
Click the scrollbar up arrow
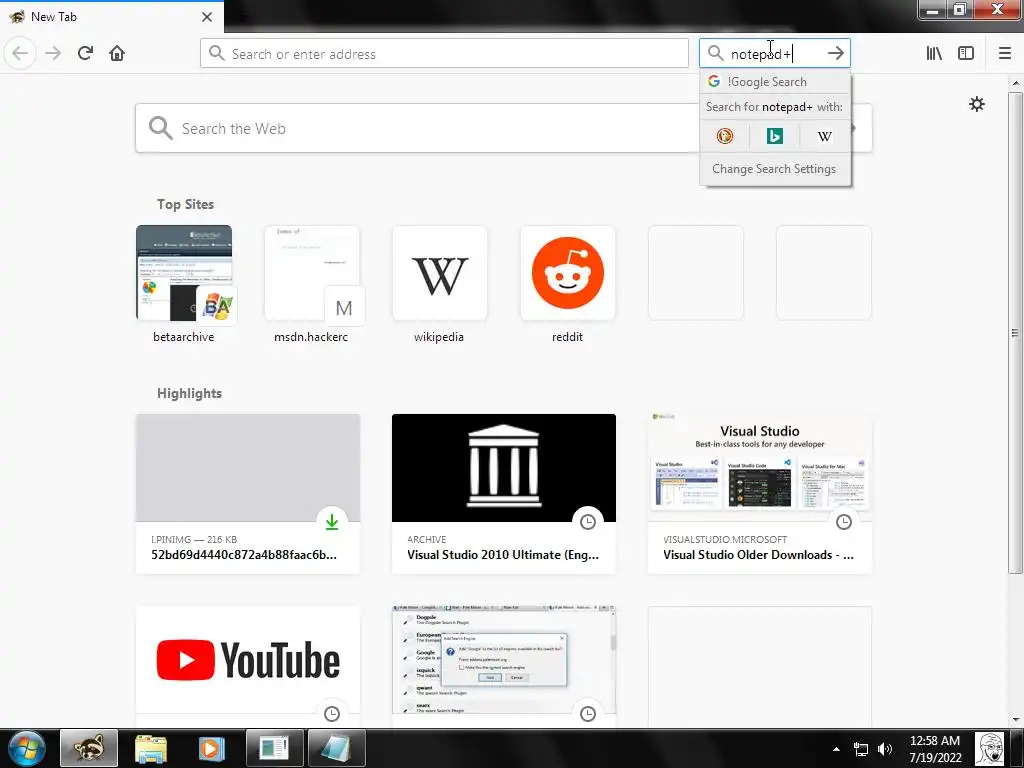click(1016, 83)
